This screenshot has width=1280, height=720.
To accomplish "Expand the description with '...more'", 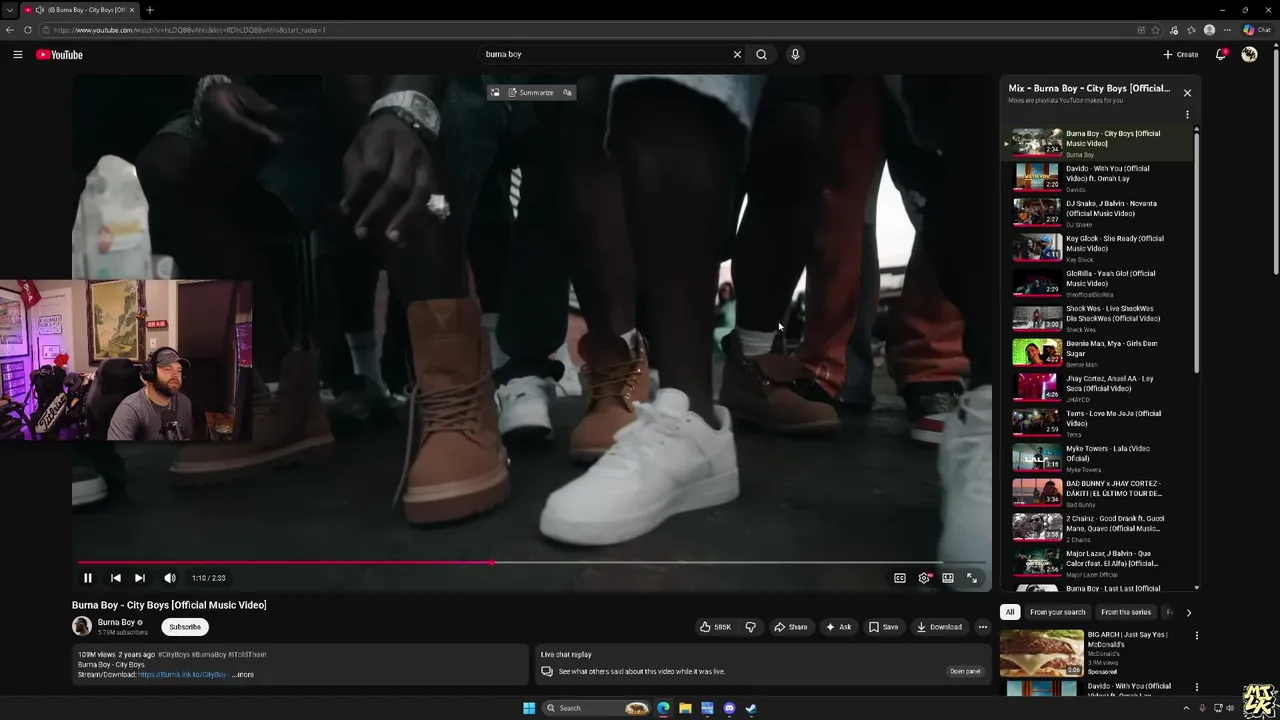I will point(243,674).
